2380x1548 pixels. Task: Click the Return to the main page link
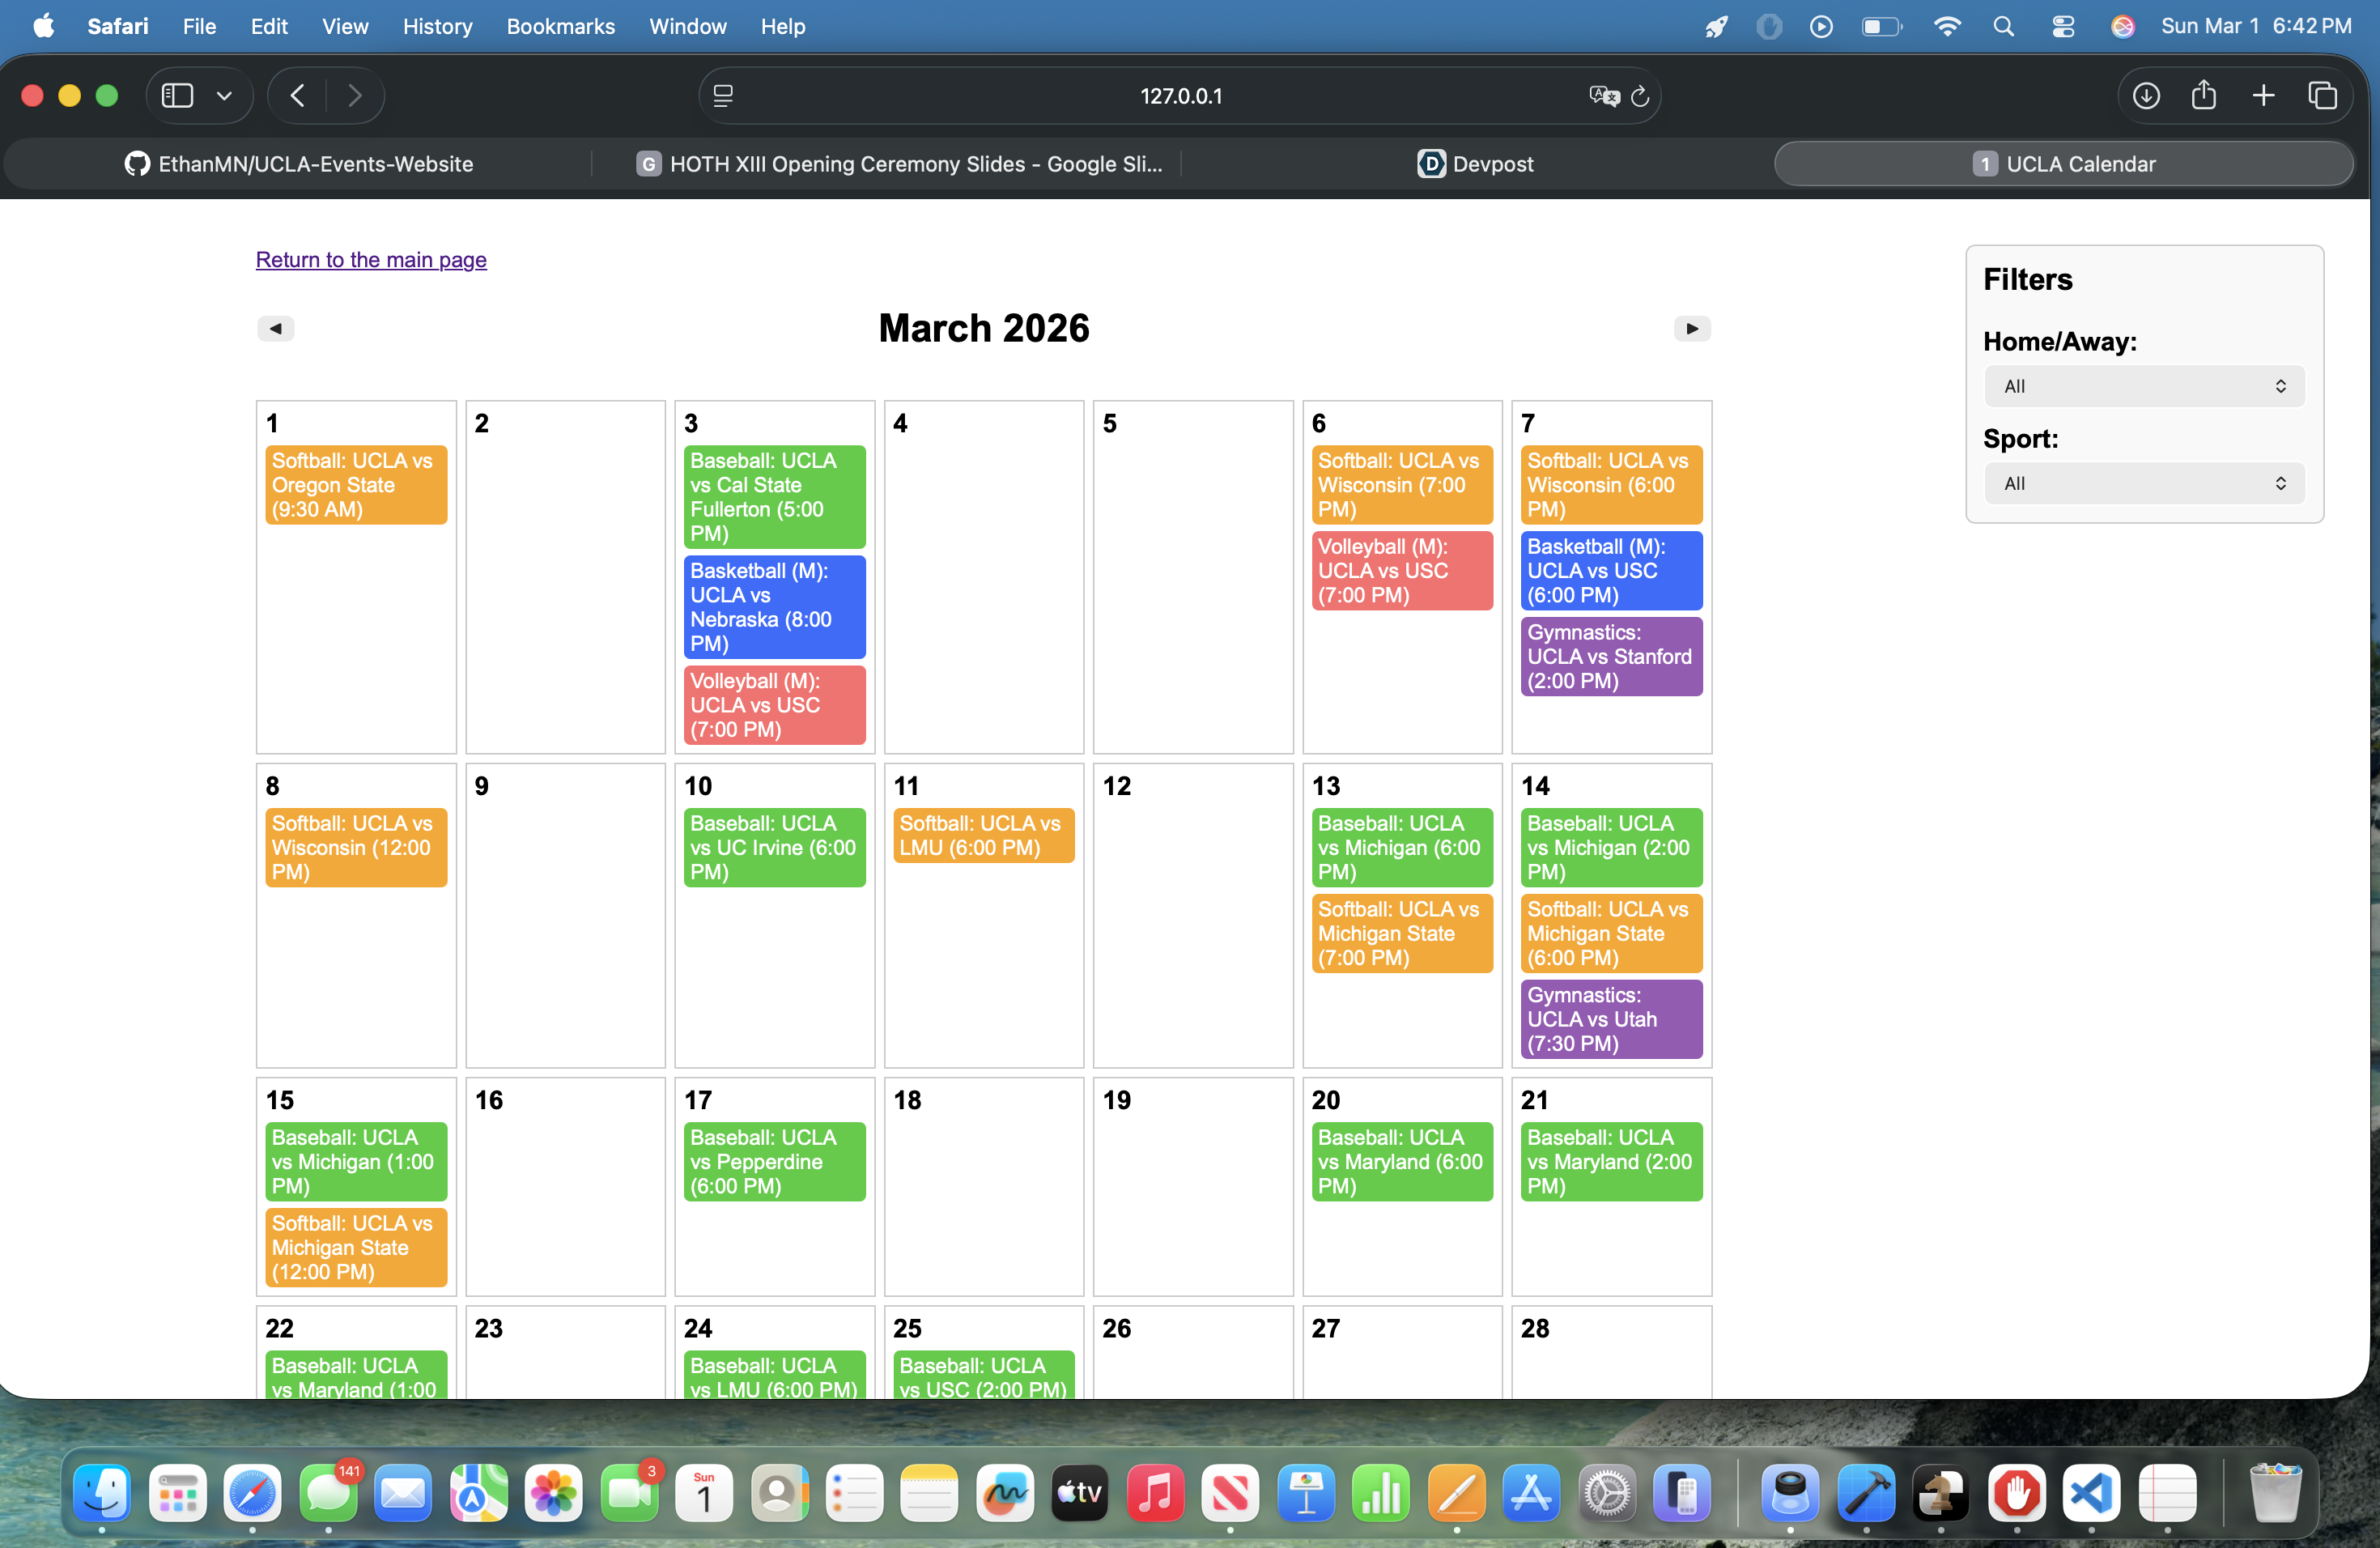(x=371, y=260)
